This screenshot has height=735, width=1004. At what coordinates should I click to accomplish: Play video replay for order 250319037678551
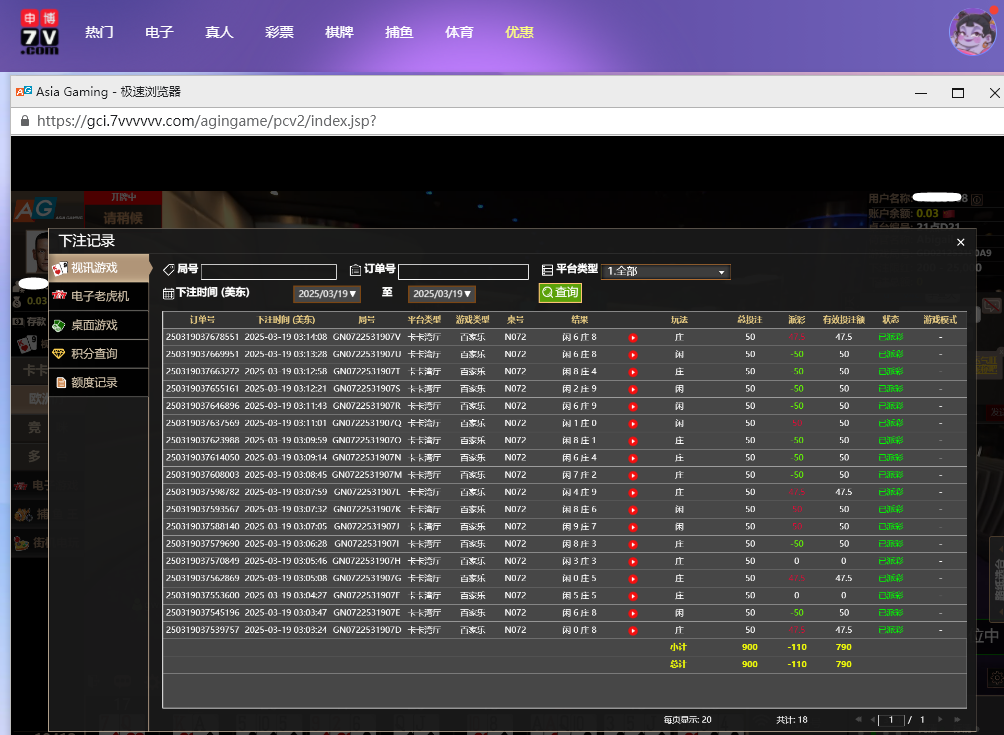tap(633, 338)
